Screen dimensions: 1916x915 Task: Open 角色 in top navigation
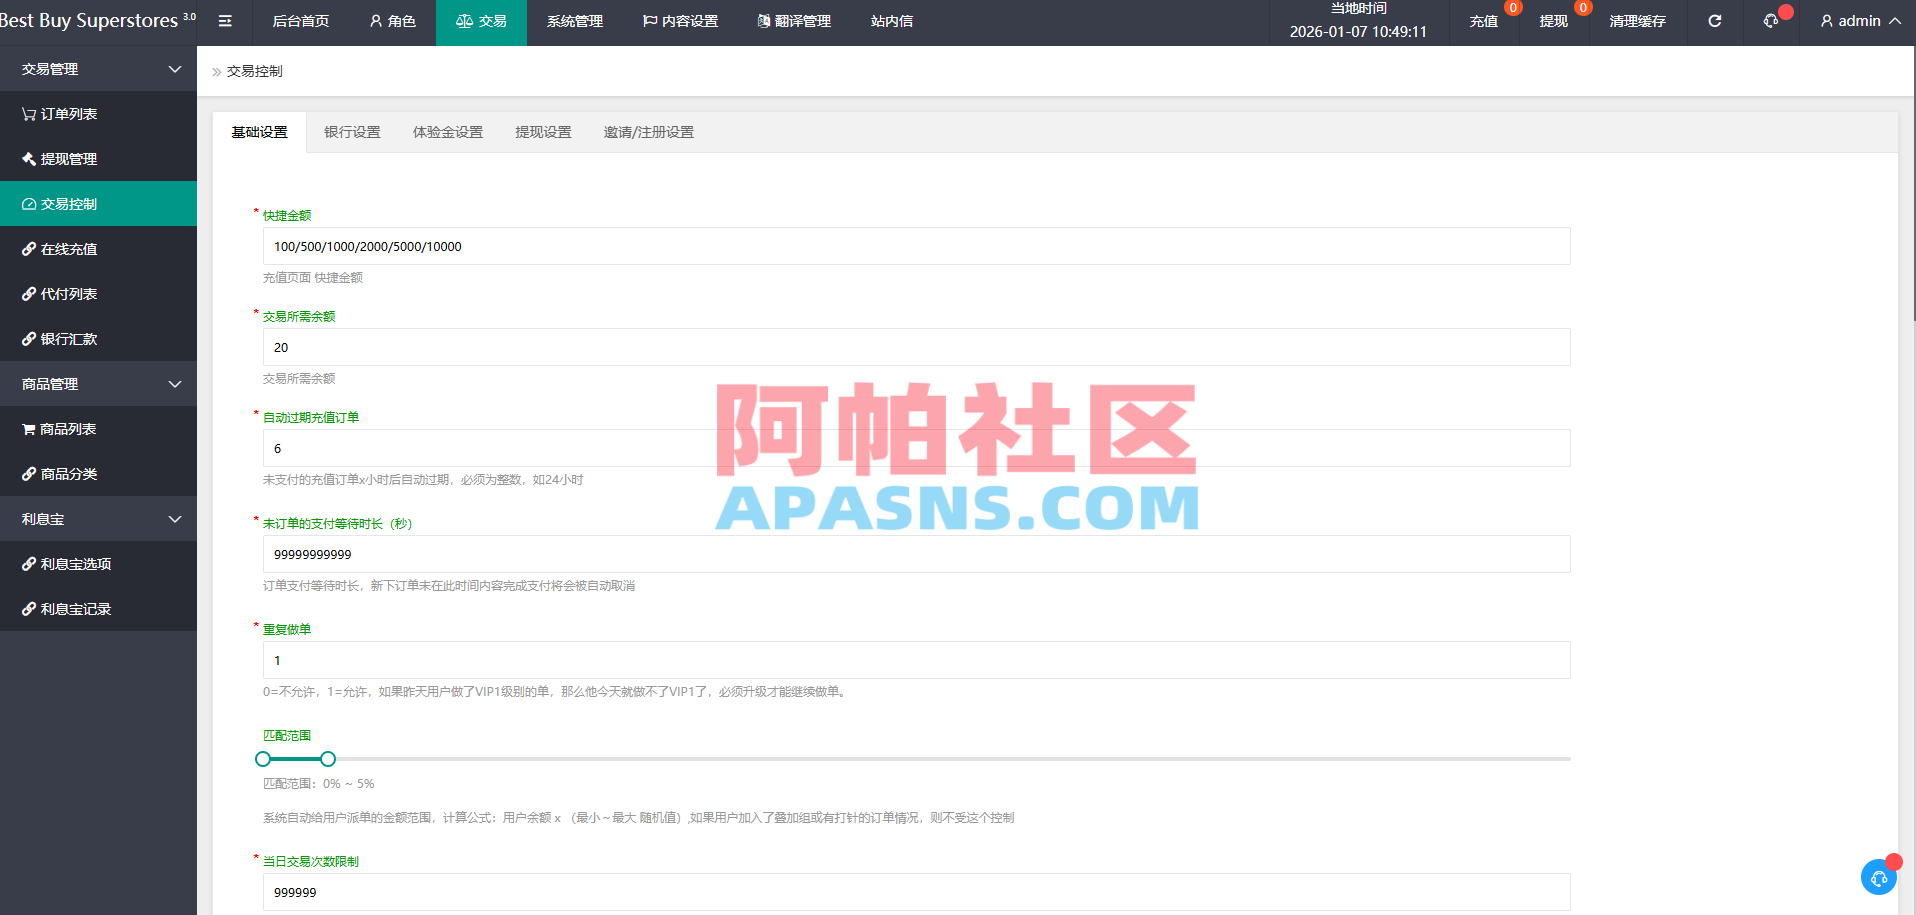pyautogui.click(x=392, y=21)
